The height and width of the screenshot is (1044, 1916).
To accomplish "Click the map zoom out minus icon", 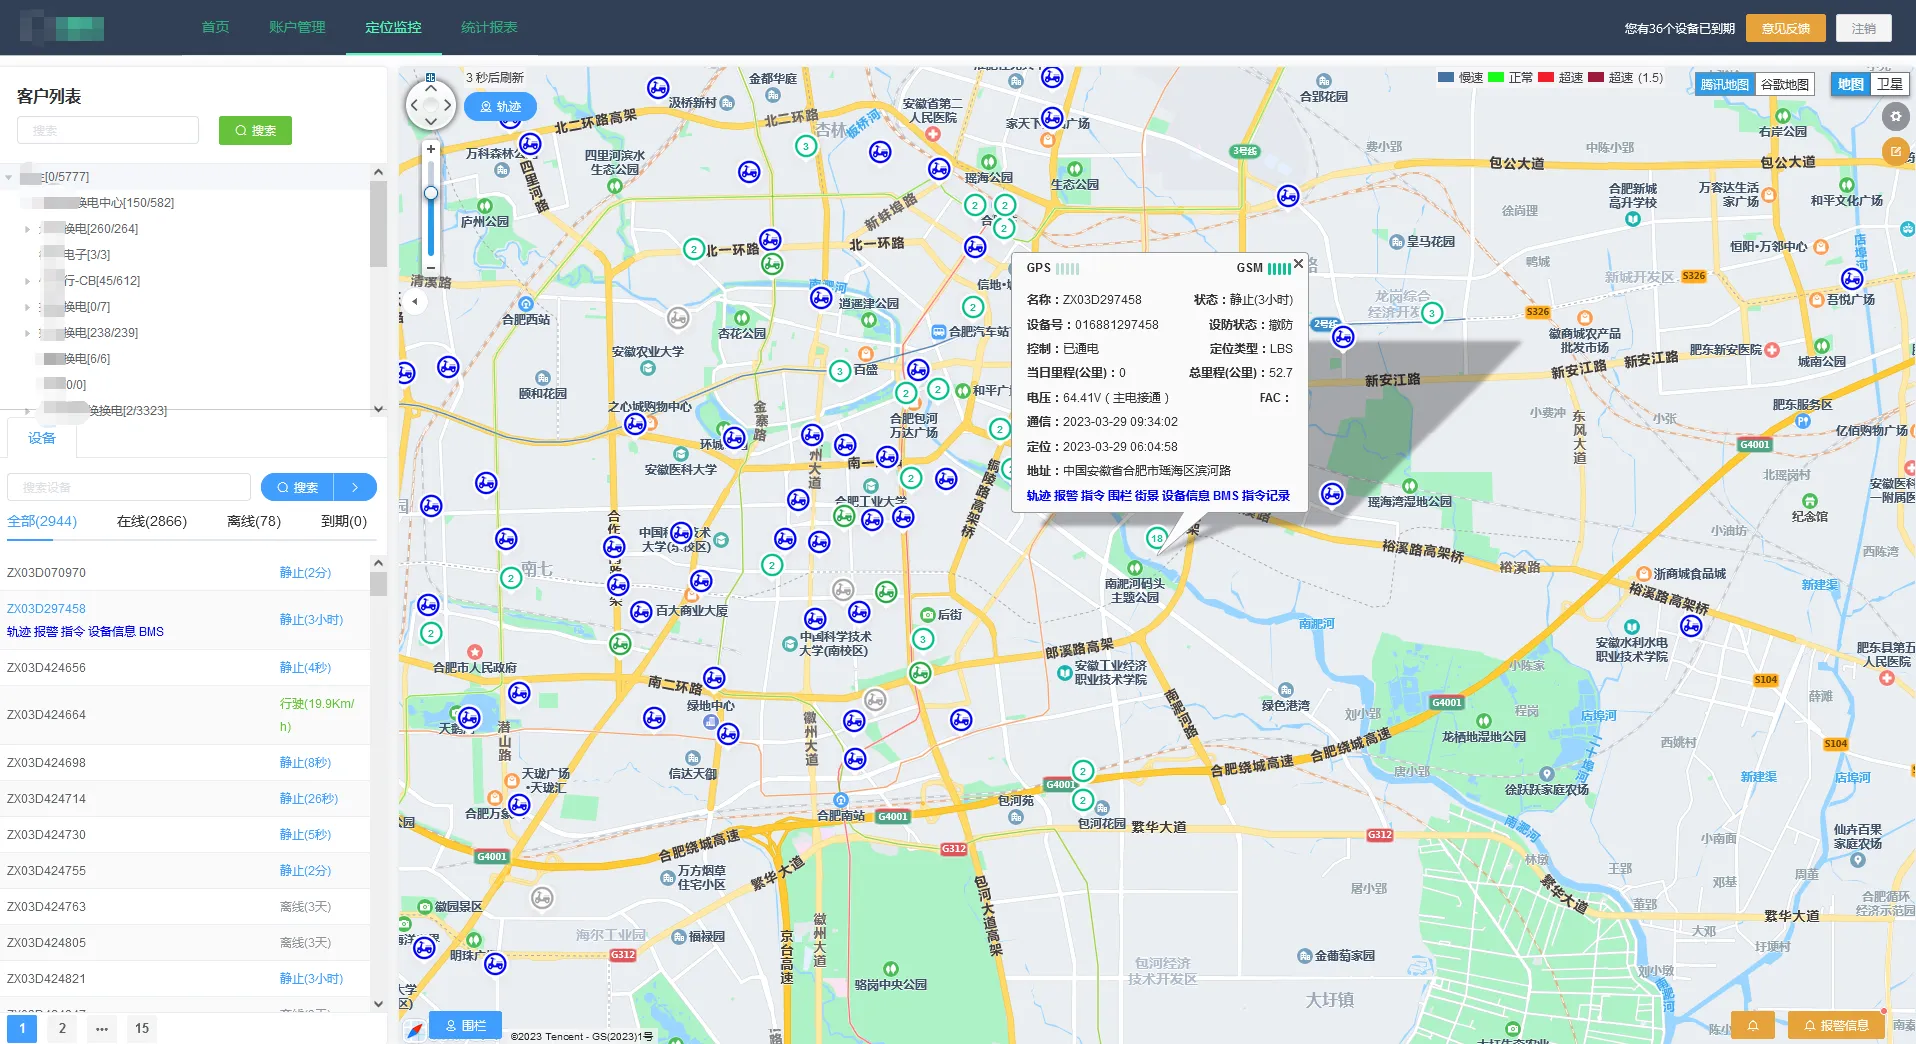I will [431, 268].
